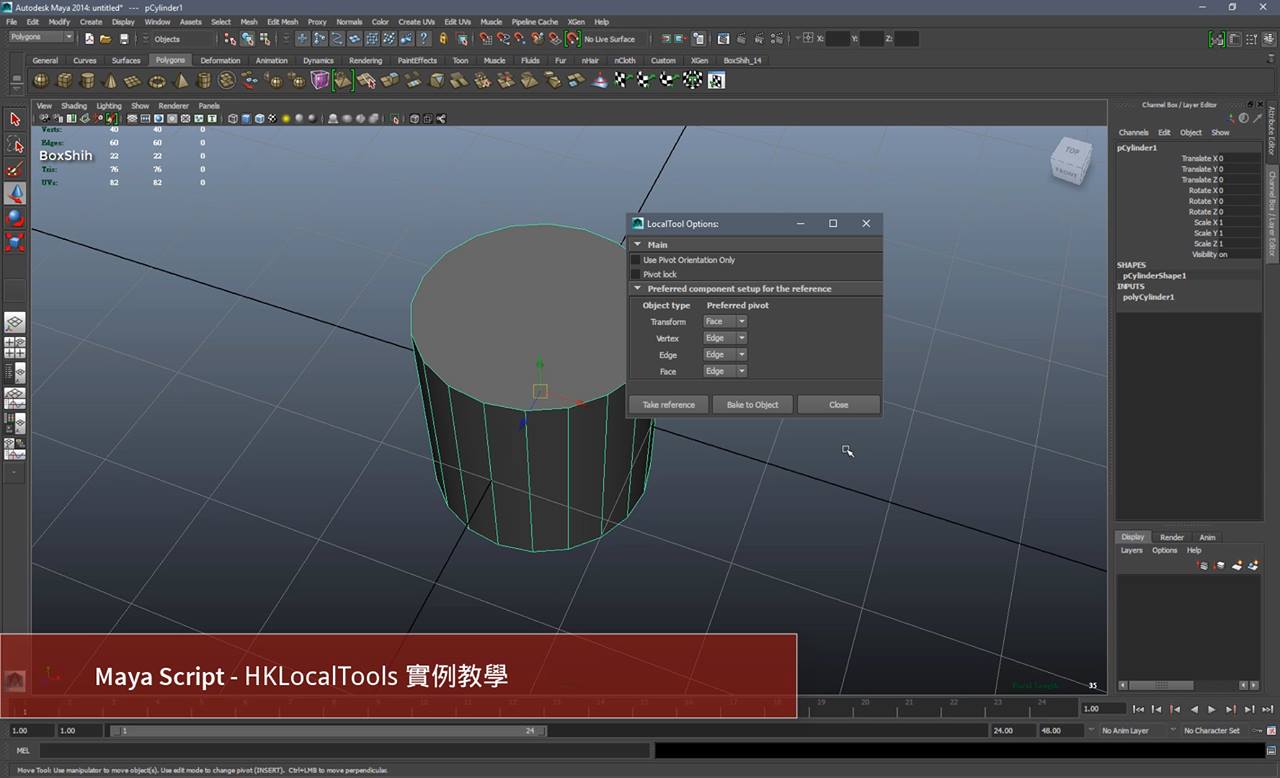
Task: Toggle film gate in viewport toolbar
Action: [x=146, y=118]
